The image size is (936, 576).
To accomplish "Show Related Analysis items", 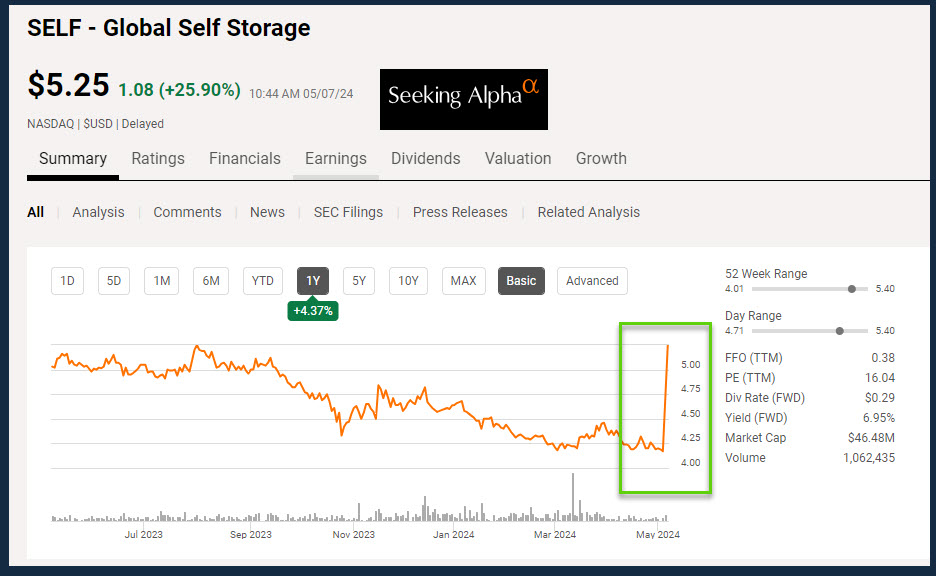I will (x=588, y=212).
